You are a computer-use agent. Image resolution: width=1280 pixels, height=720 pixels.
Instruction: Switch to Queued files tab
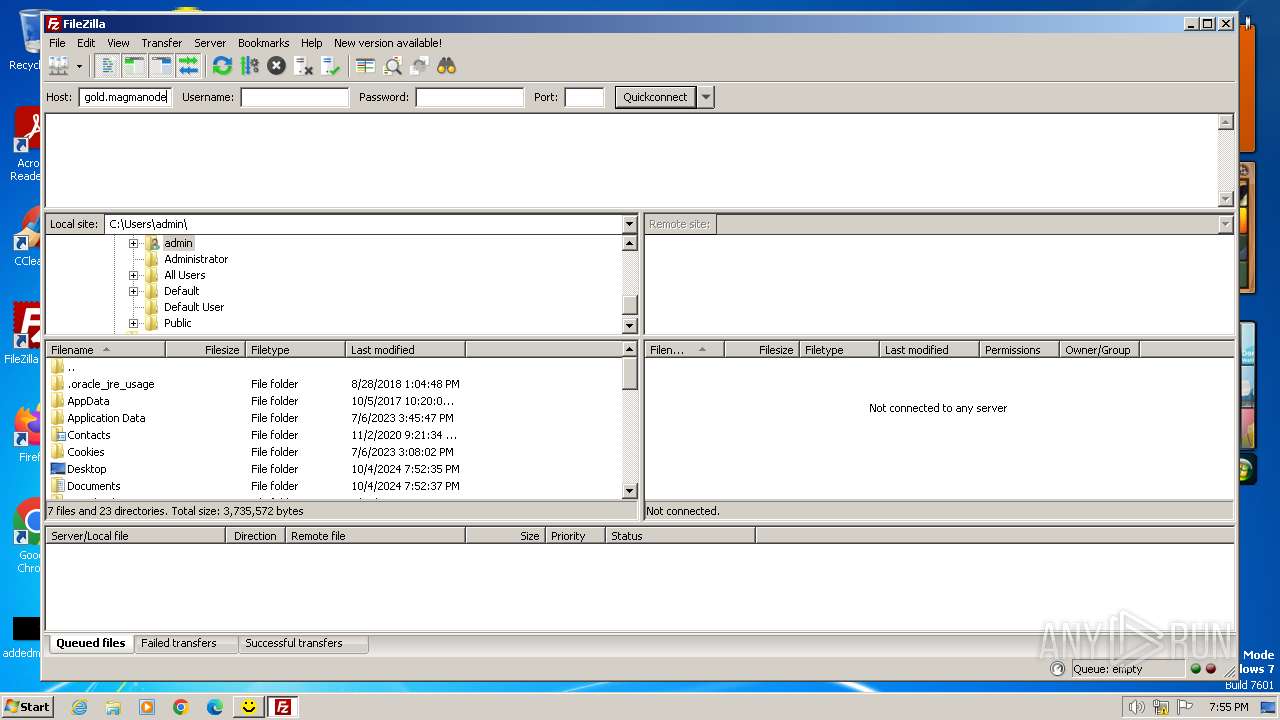(90, 643)
